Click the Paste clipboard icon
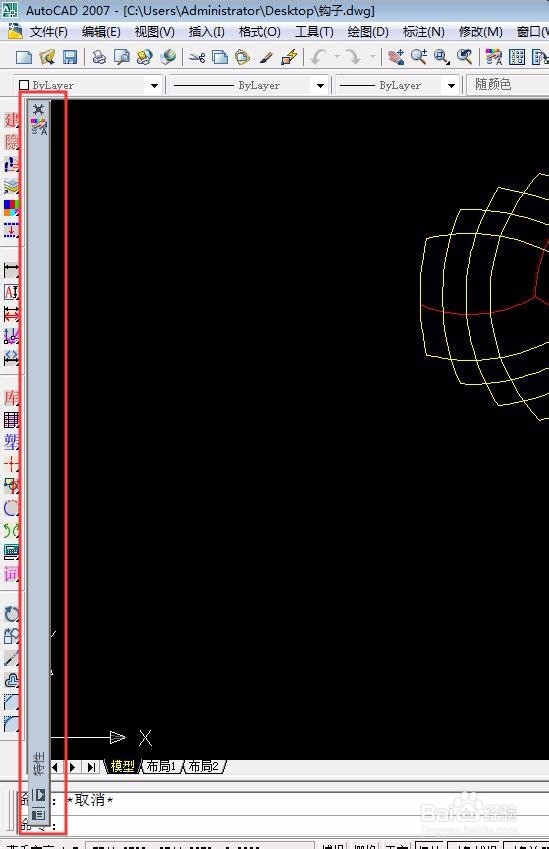This screenshot has height=849, width=549. tap(243, 57)
